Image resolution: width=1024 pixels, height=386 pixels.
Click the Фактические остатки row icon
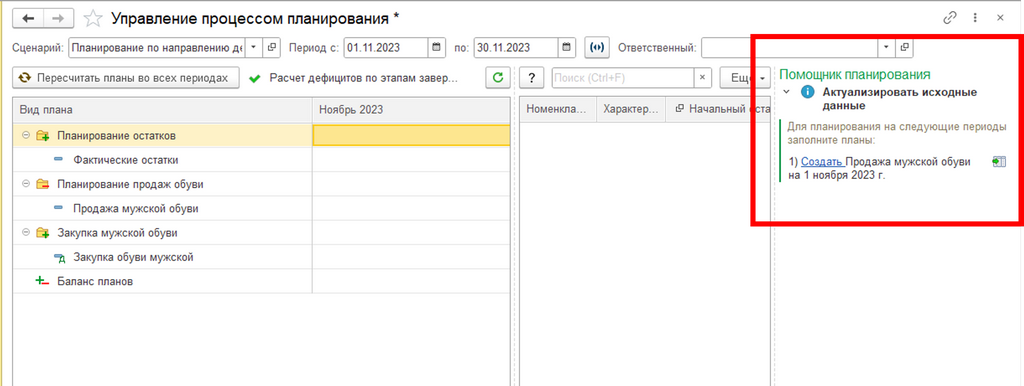(x=59, y=159)
